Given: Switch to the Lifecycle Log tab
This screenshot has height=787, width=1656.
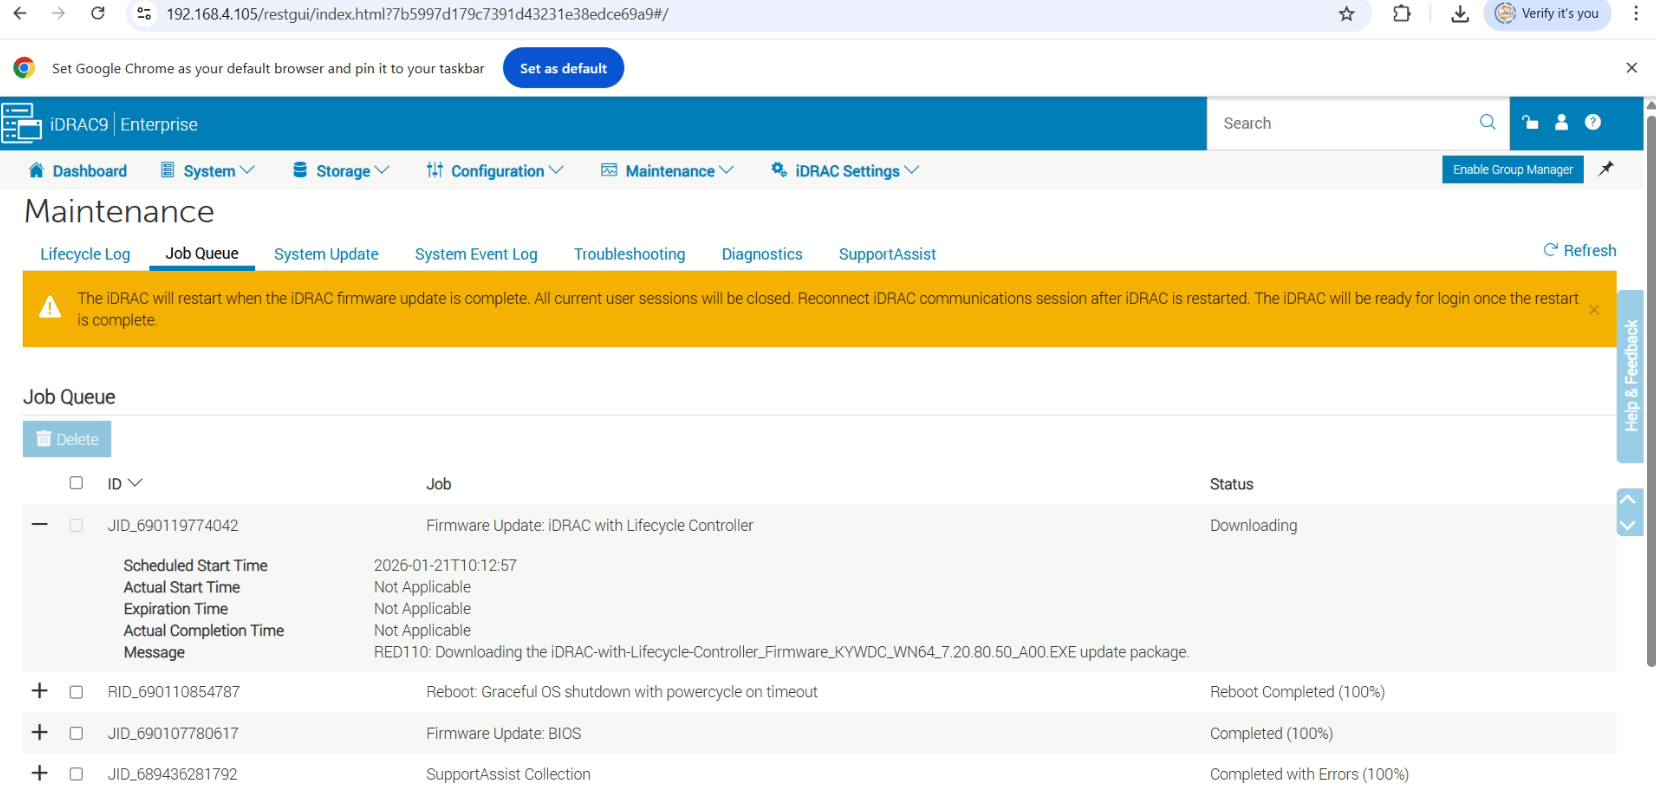Looking at the screenshot, I should 85,254.
